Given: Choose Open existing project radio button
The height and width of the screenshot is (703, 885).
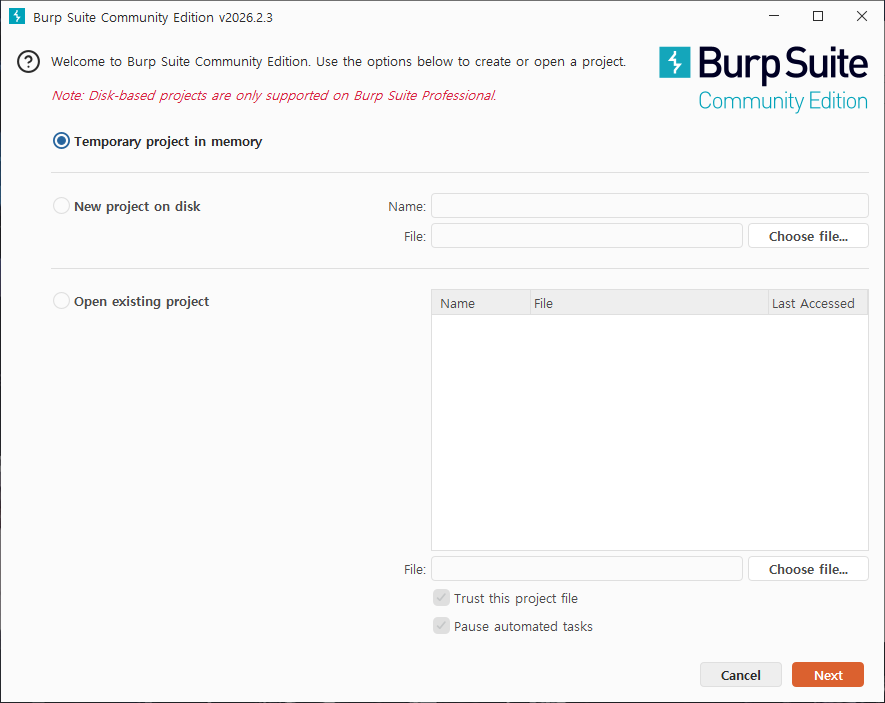Looking at the screenshot, I should click(62, 301).
